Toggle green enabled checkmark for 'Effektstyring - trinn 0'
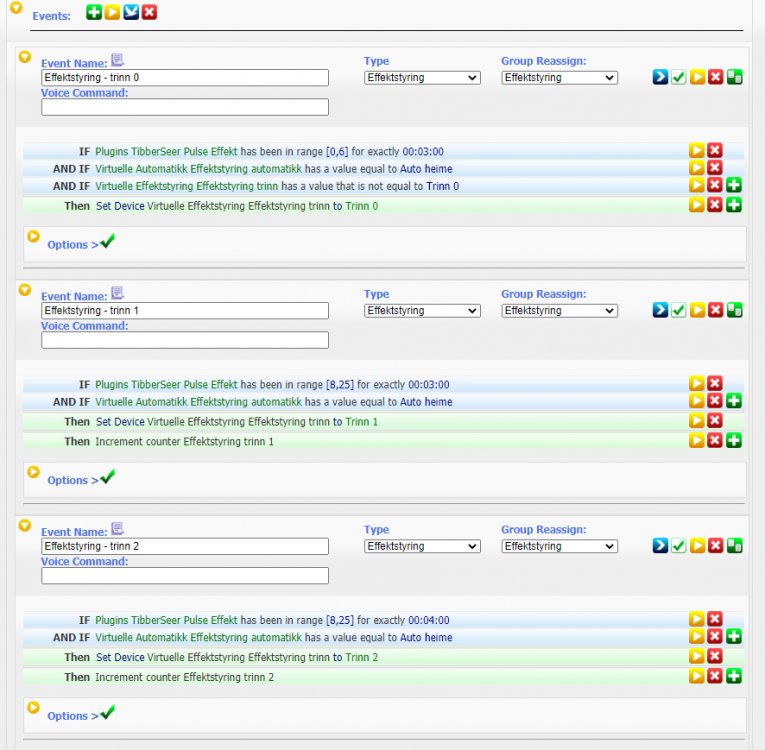The width and height of the screenshot is (765, 750). (679, 77)
